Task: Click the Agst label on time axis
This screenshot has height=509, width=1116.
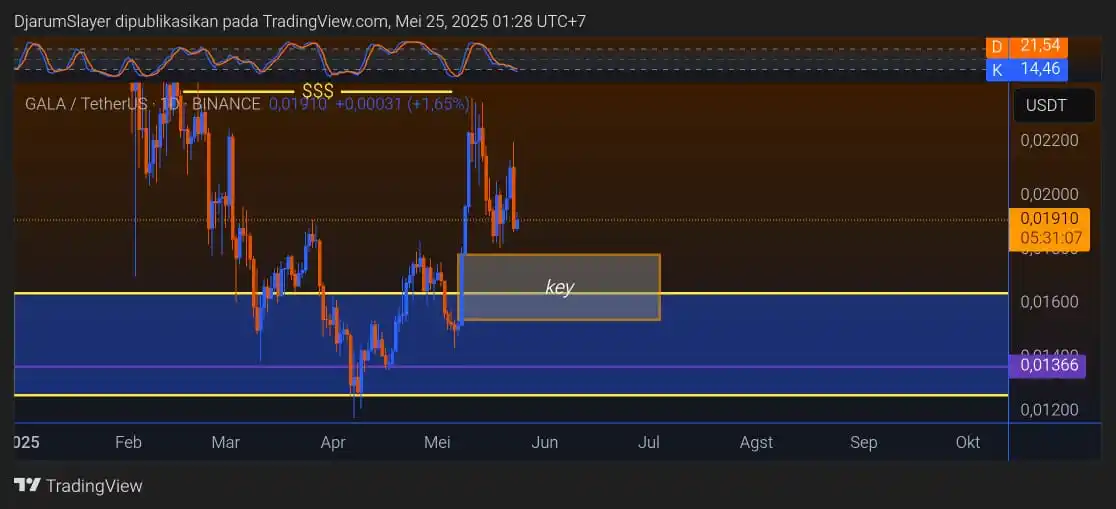Action: coord(756,442)
